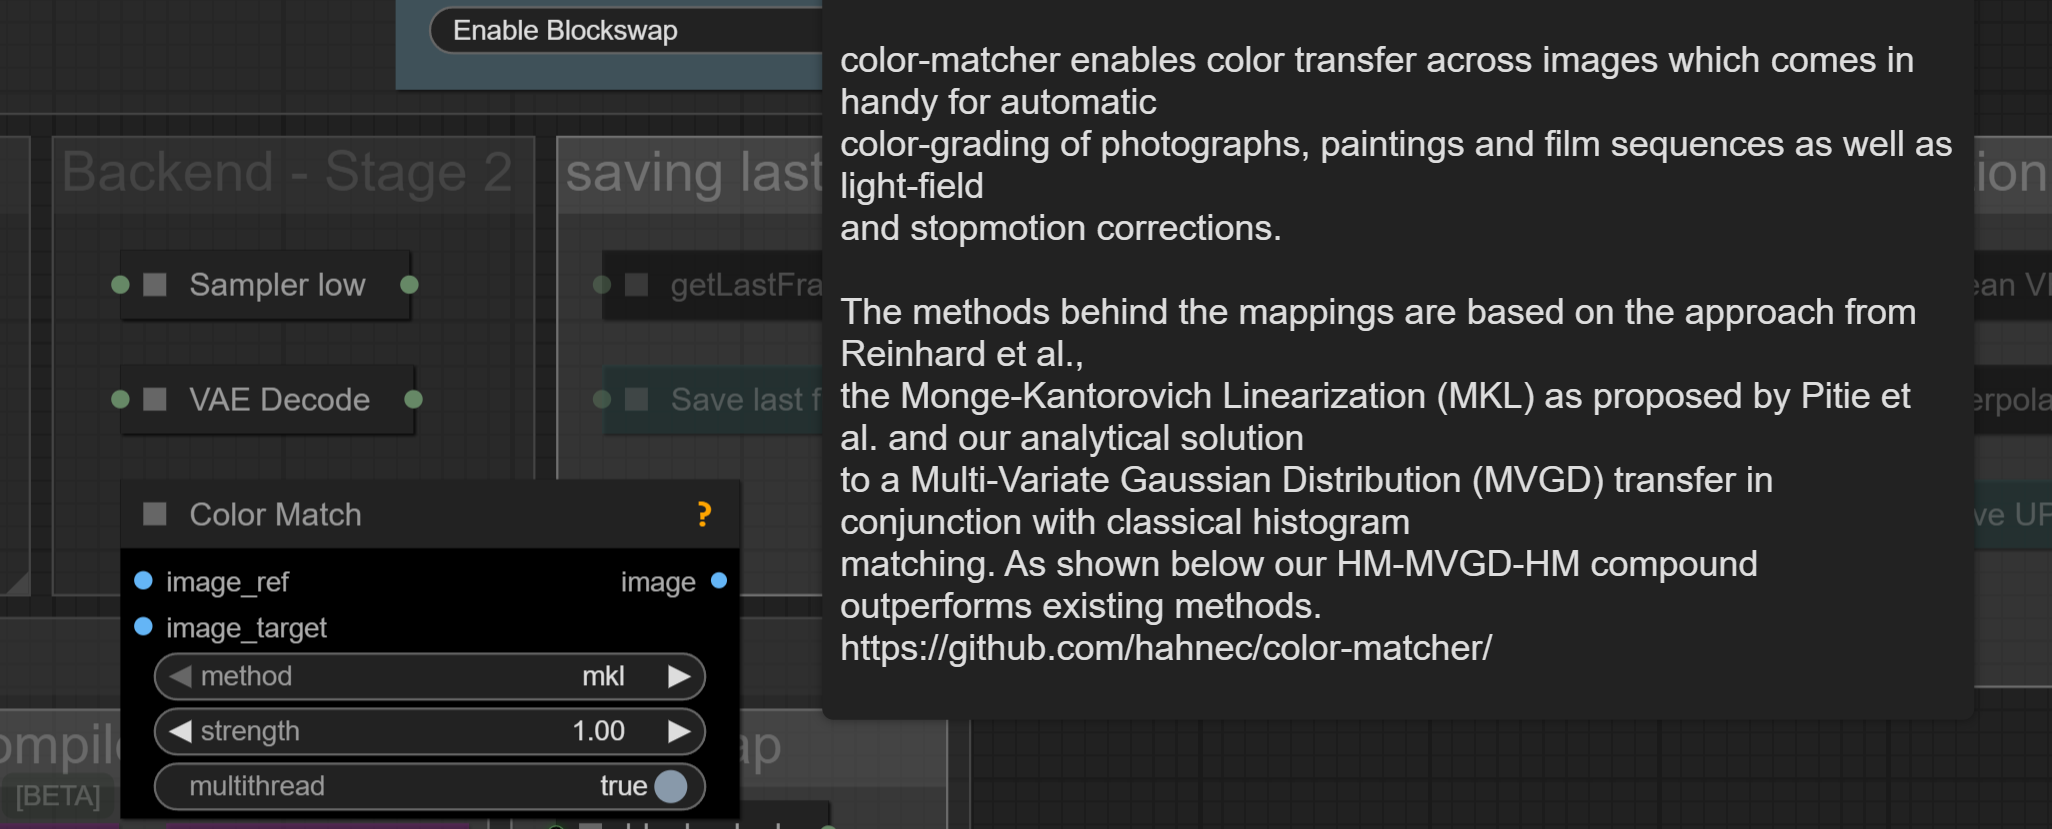
Task: Click the image output connector dot
Action: coord(718,581)
